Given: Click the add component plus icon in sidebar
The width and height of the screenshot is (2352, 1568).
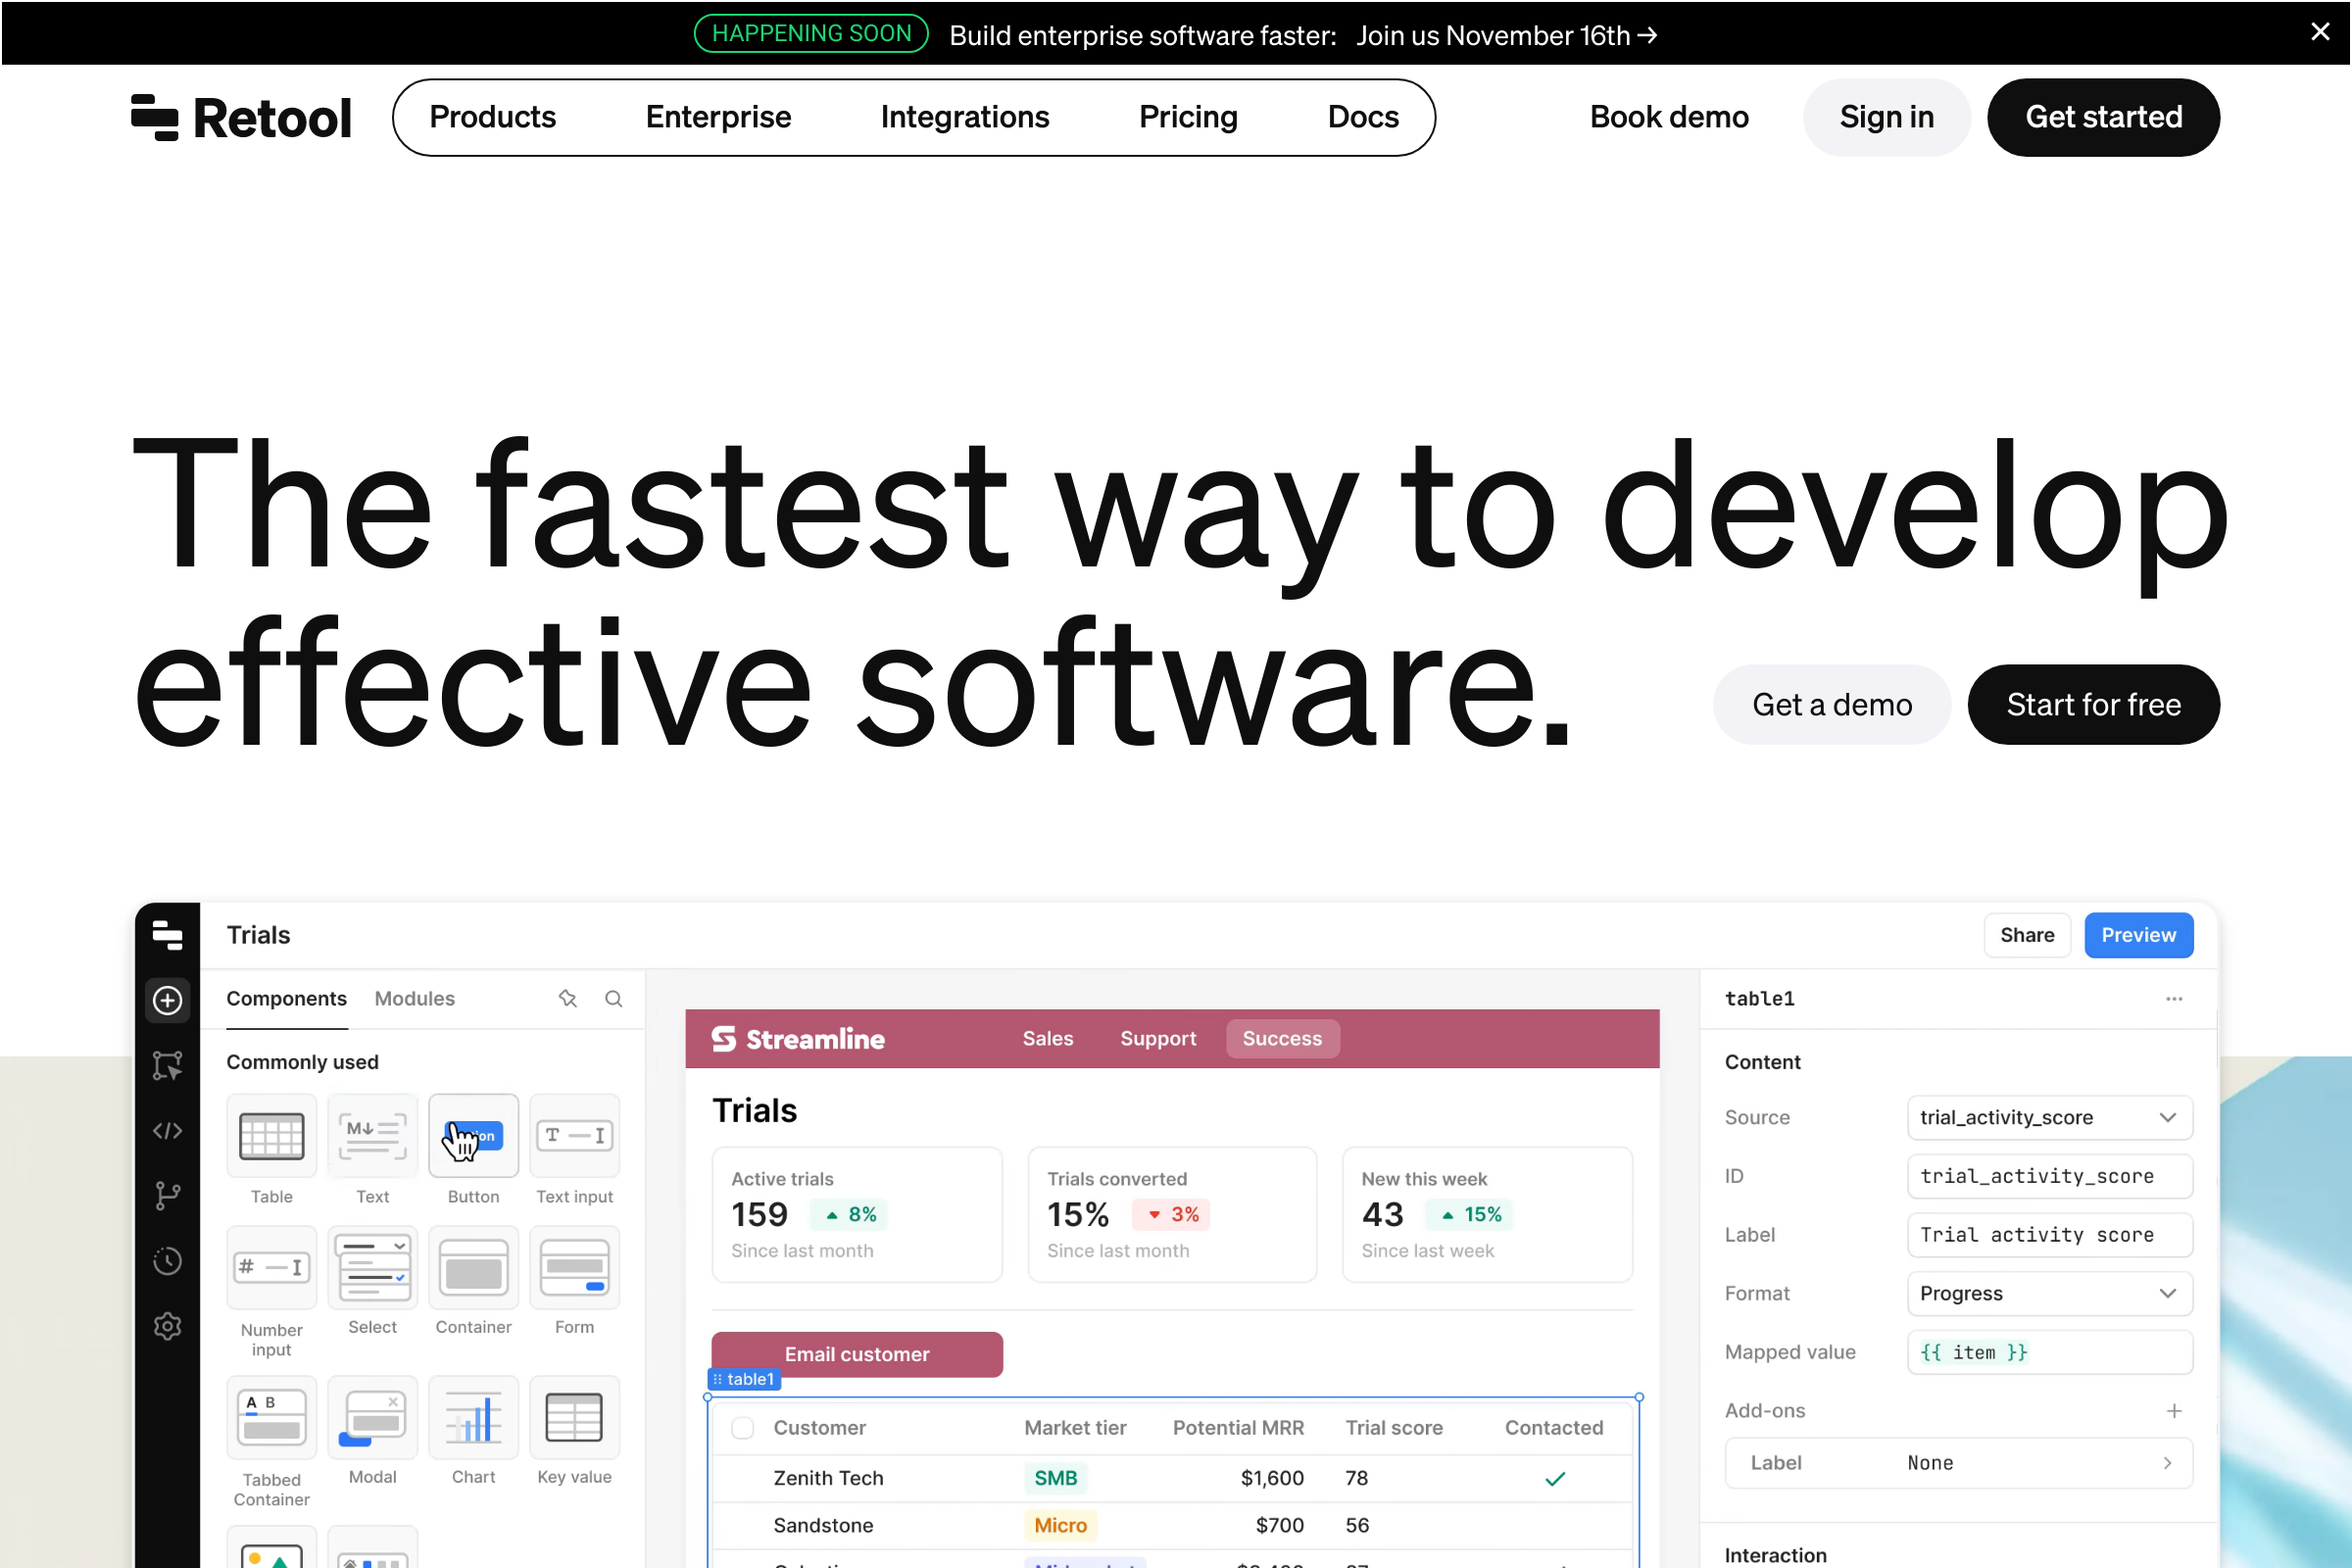Looking at the screenshot, I should tap(167, 1000).
